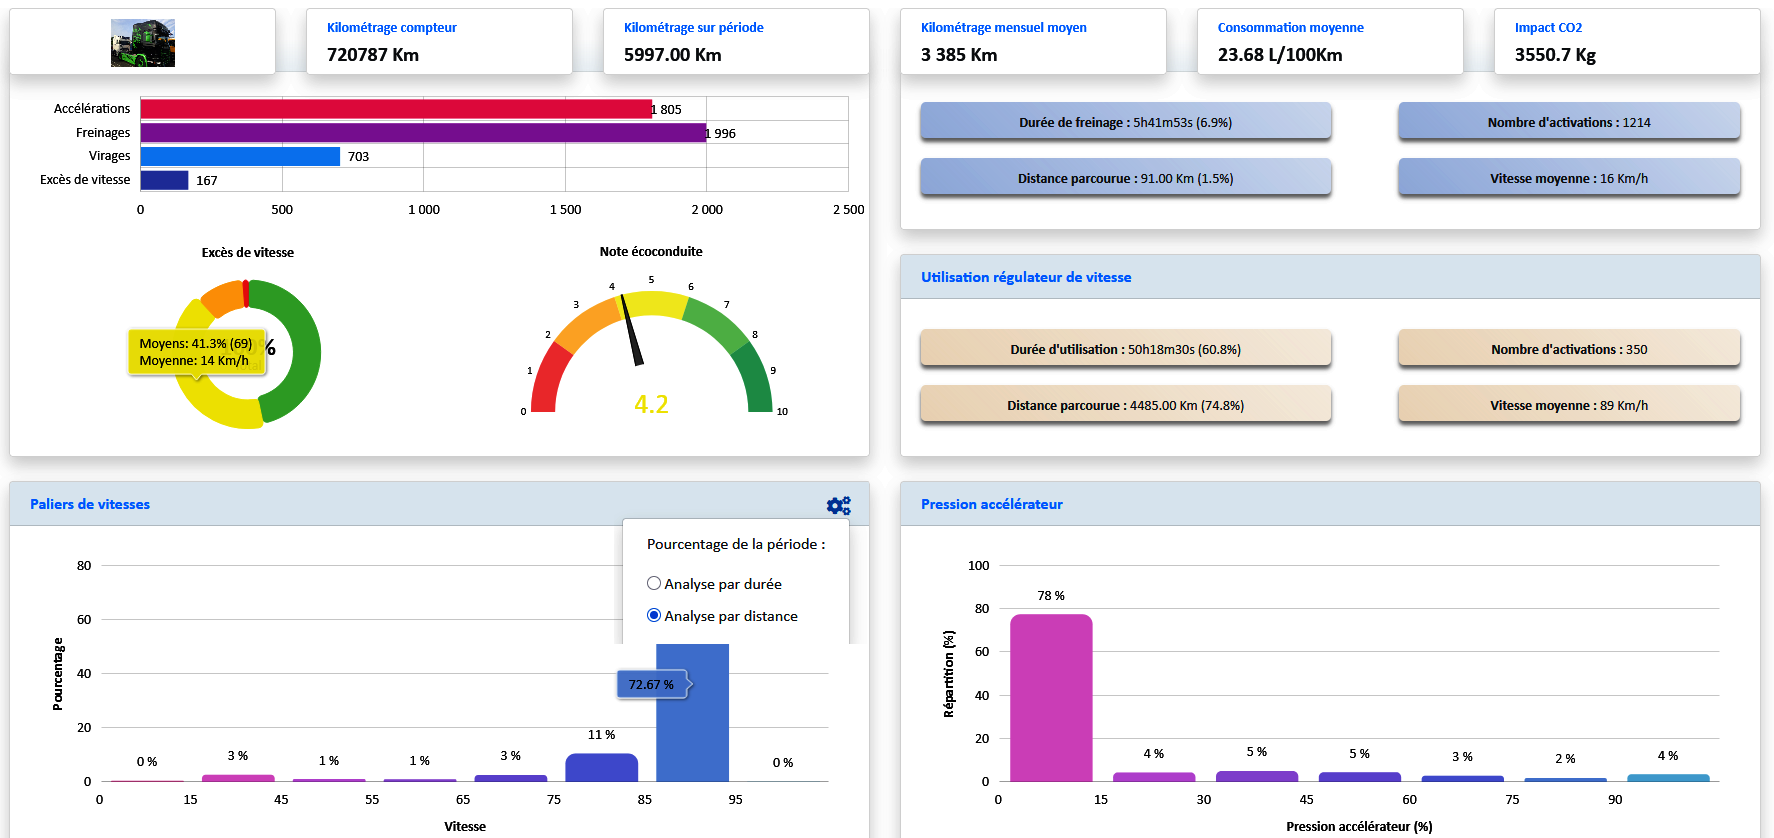Viewport: 1774px width, 838px height.
Task: Click the red Accélérations bar
Action: tap(396, 109)
